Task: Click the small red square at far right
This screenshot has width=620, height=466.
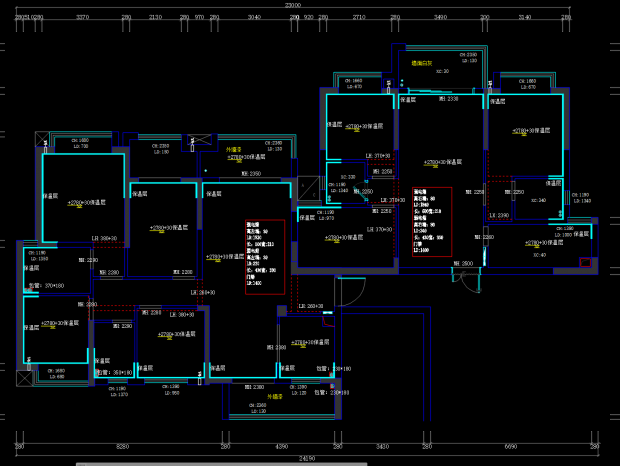Action: tap(586, 262)
